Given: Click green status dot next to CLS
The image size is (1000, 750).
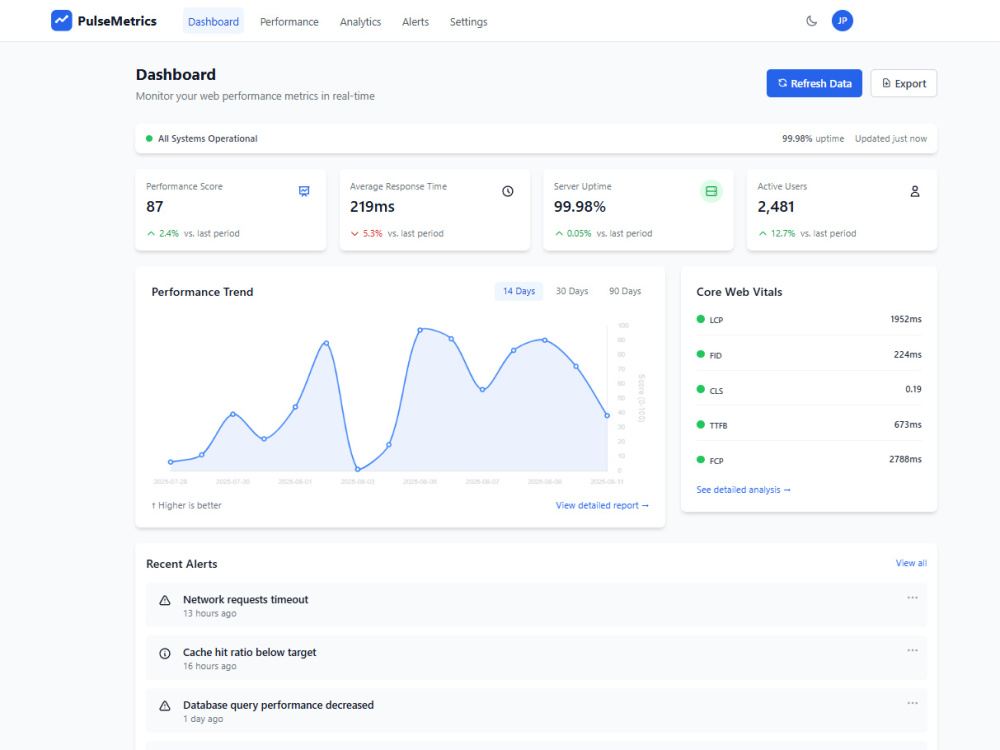Looking at the screenshot, I should click(x=700, y=389).
